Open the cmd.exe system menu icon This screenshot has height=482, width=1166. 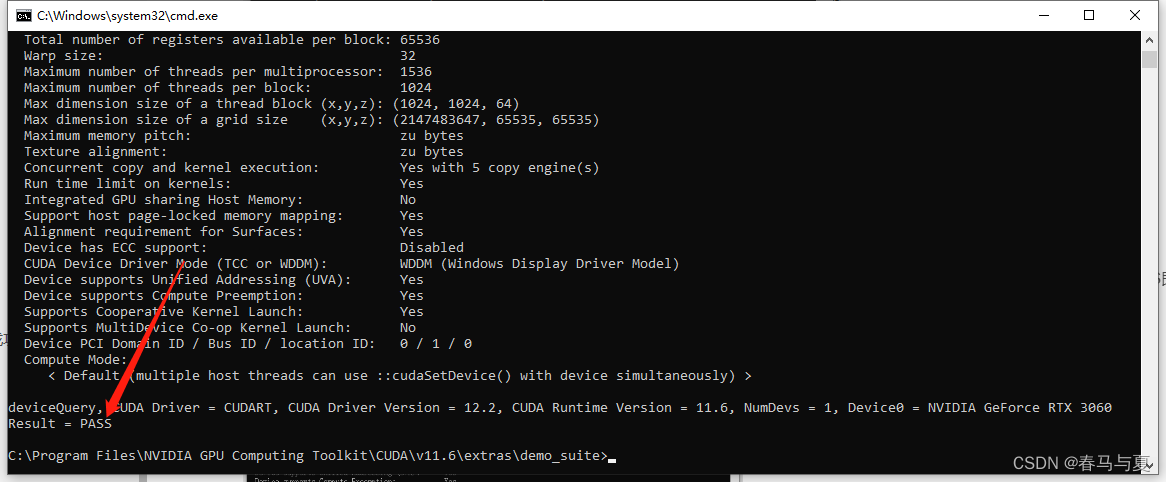[23, 16]
